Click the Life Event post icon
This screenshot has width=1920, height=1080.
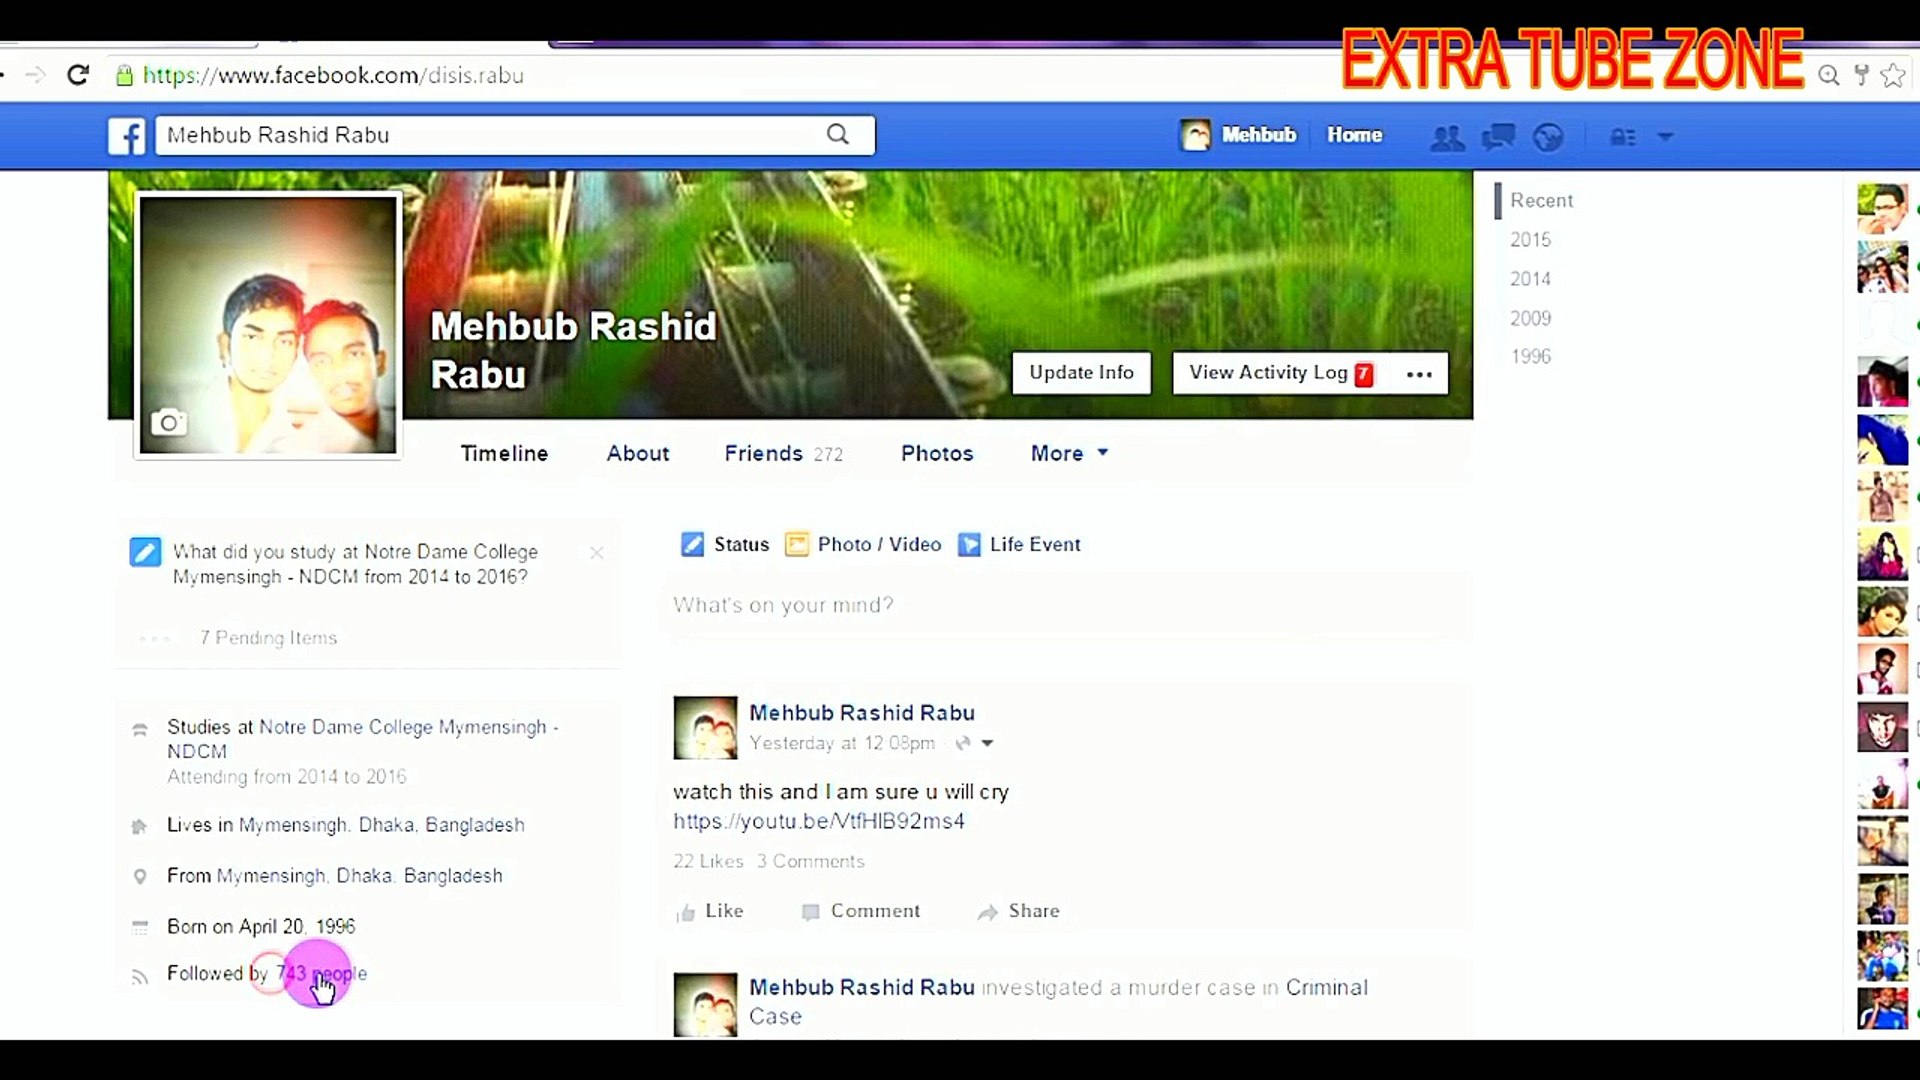point(969,544)
